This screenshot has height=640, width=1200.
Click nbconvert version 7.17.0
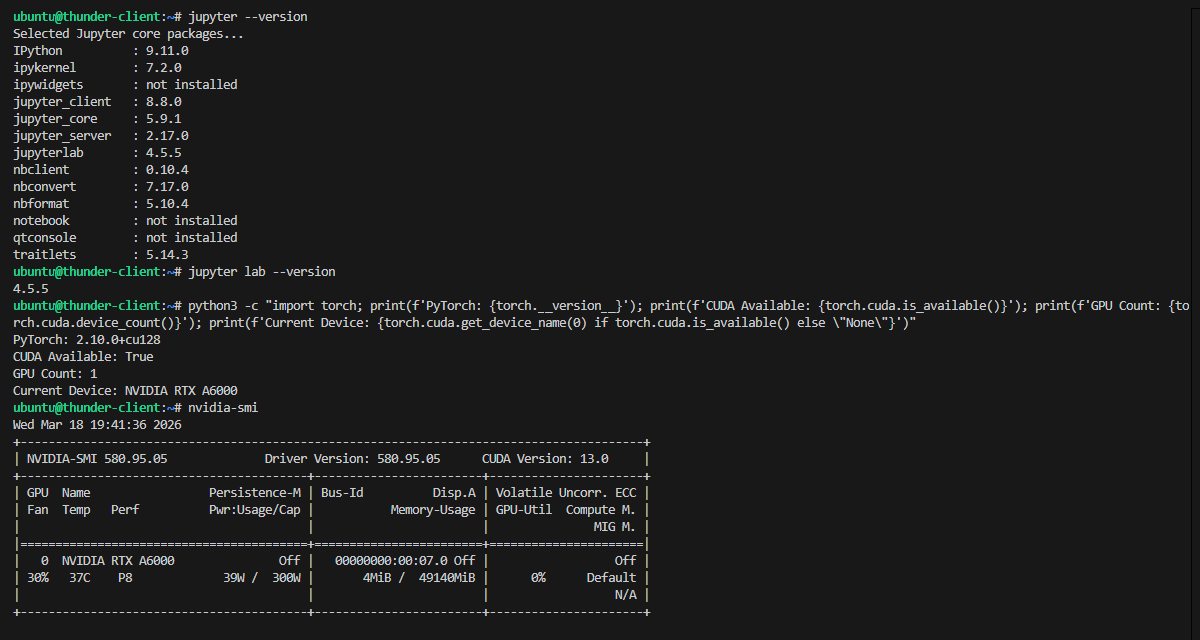point(167,187)
